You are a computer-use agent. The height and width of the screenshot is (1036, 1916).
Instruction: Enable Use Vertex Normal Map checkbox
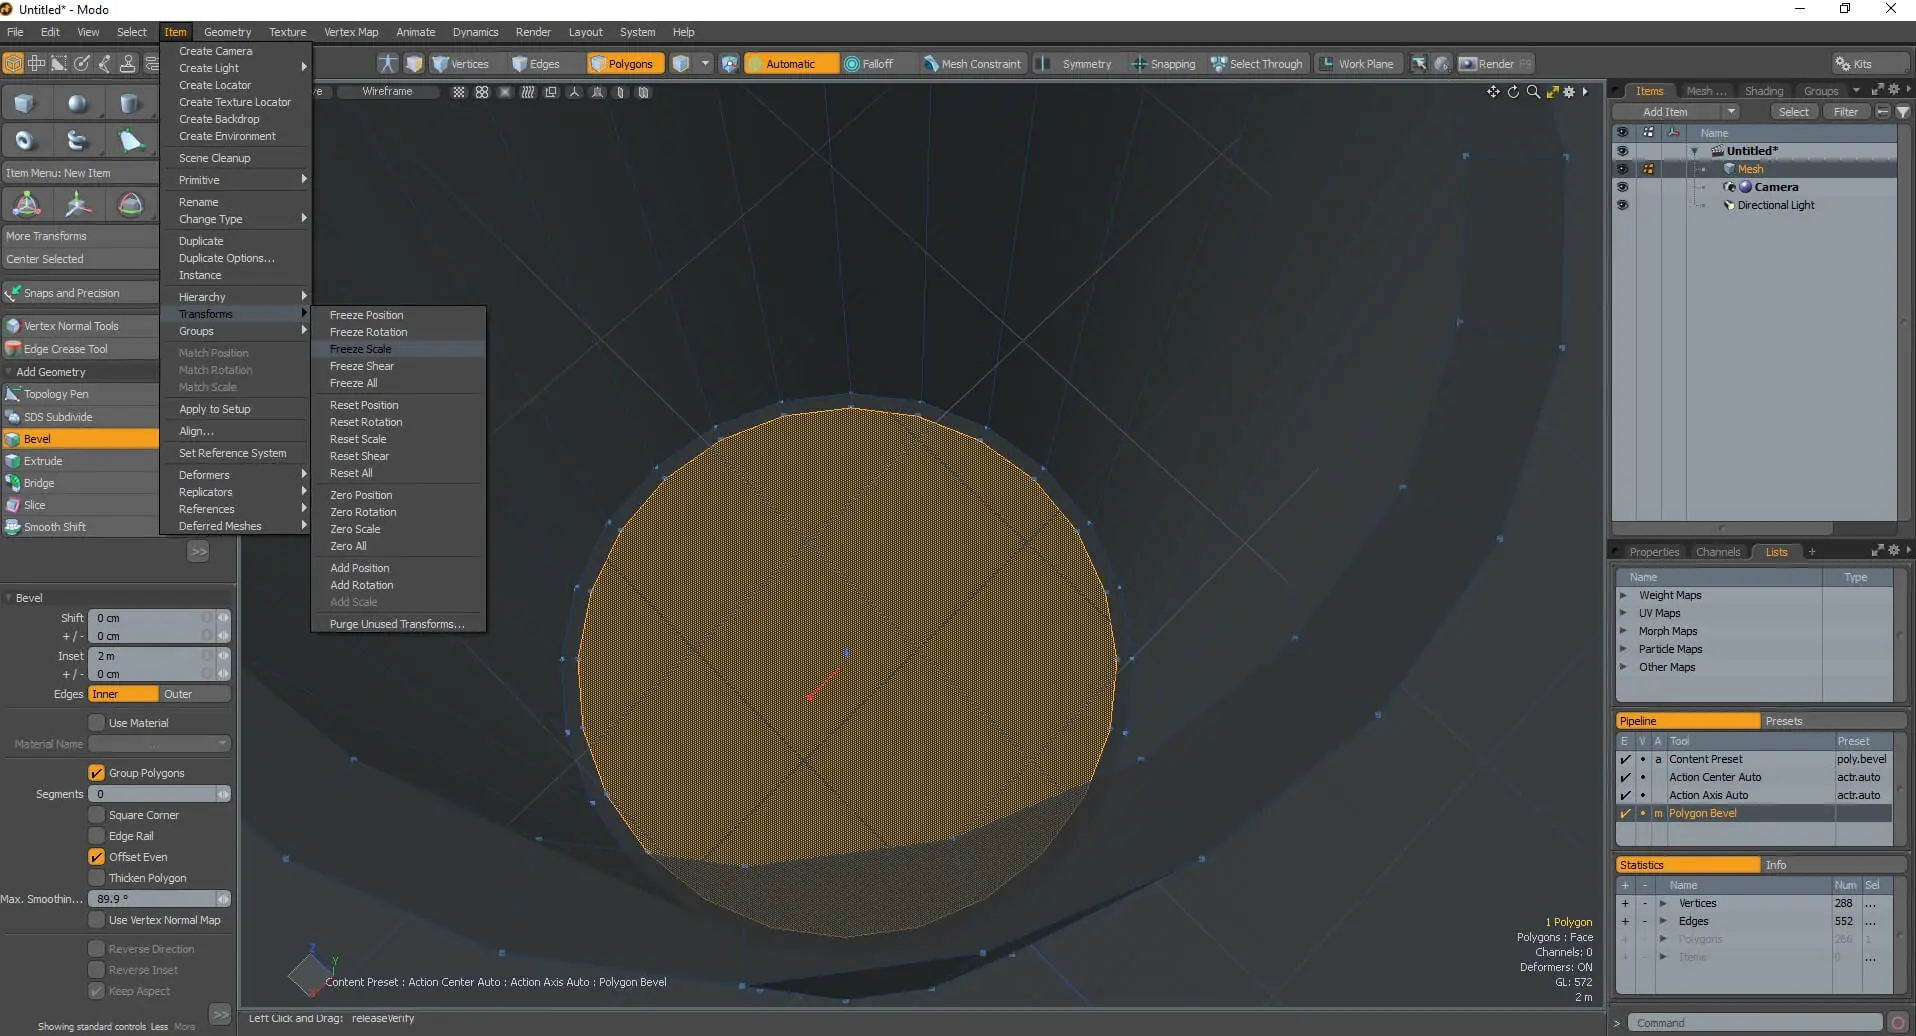[97, 920]
